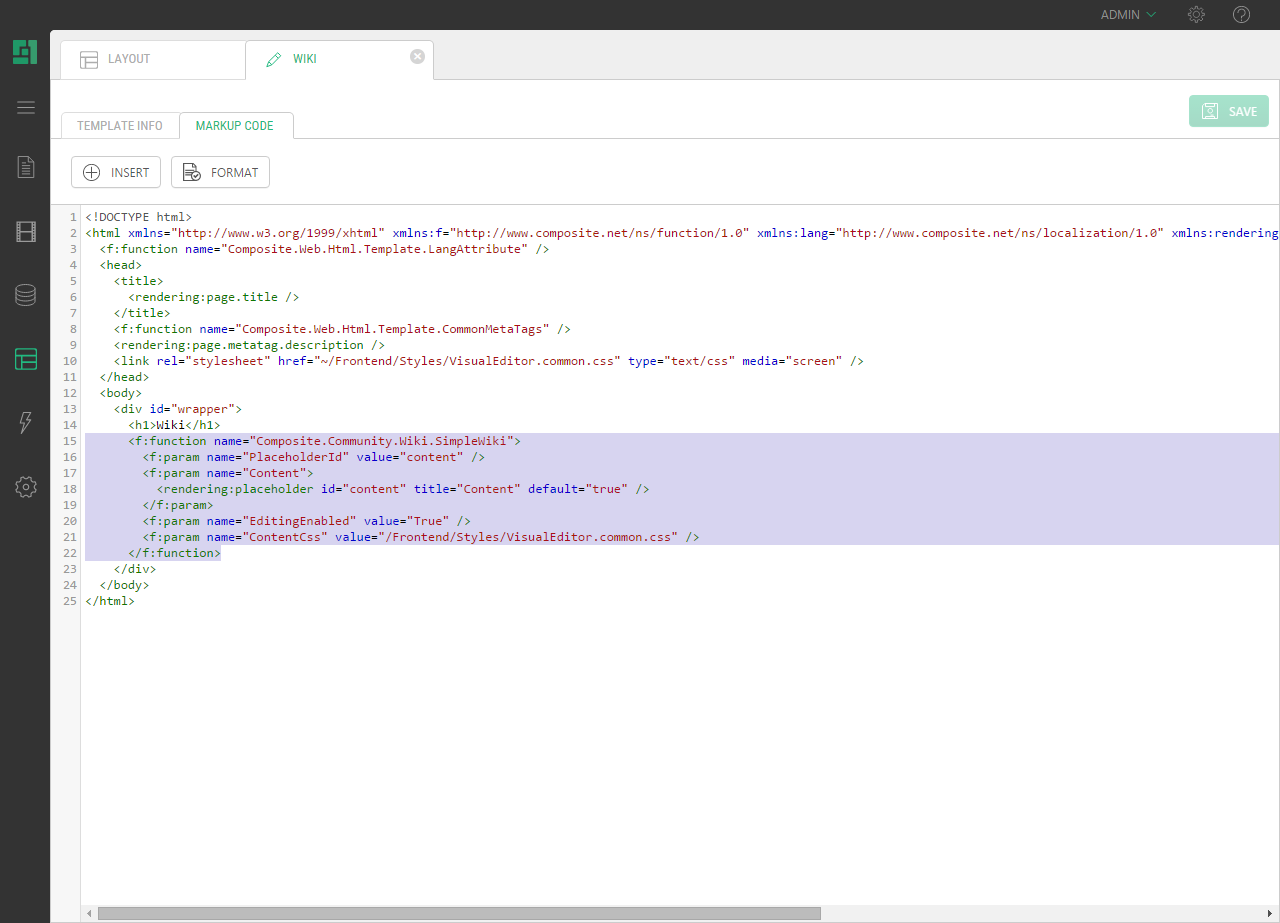
Task: Select the Markup Code tab
Action: coord(235,126)
